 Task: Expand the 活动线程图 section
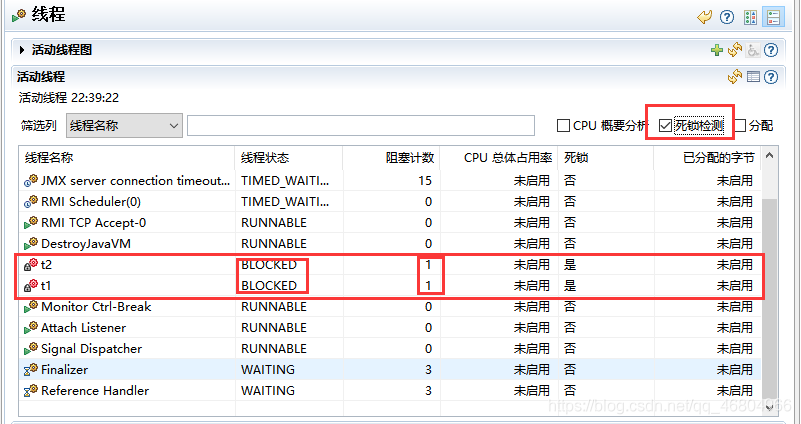click(22, 50)
